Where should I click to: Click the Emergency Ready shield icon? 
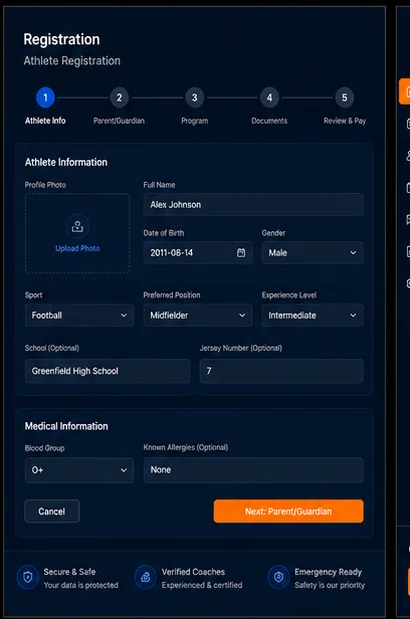[x=279, y=578]
